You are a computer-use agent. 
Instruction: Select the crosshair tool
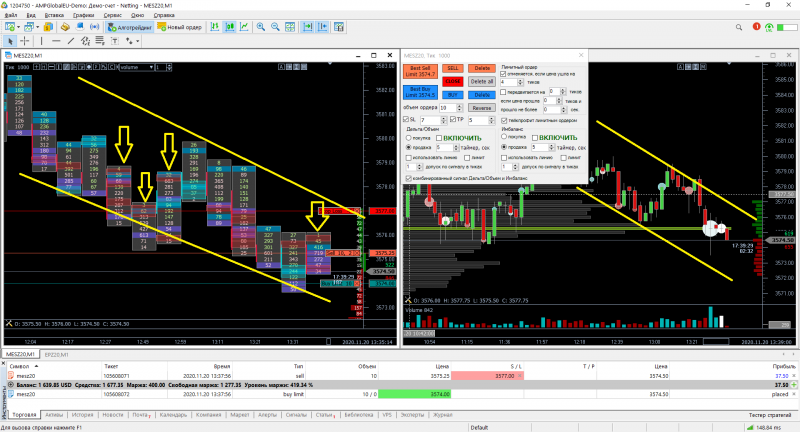pyautogui.click(x=24, y=41)
